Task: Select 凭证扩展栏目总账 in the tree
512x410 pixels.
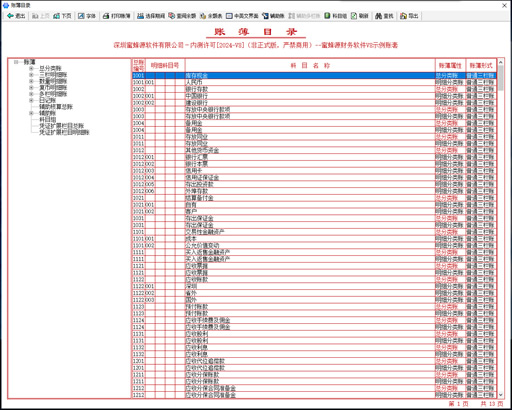Action: point(61,126)
